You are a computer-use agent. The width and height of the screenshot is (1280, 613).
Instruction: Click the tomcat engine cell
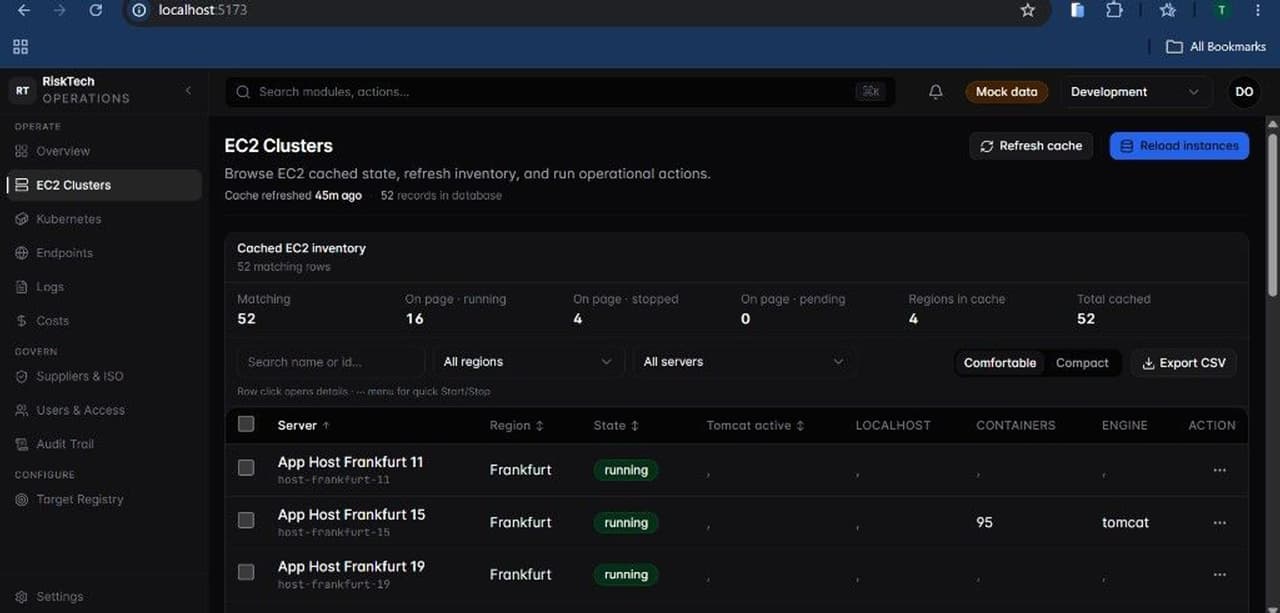coord(1125,522)
